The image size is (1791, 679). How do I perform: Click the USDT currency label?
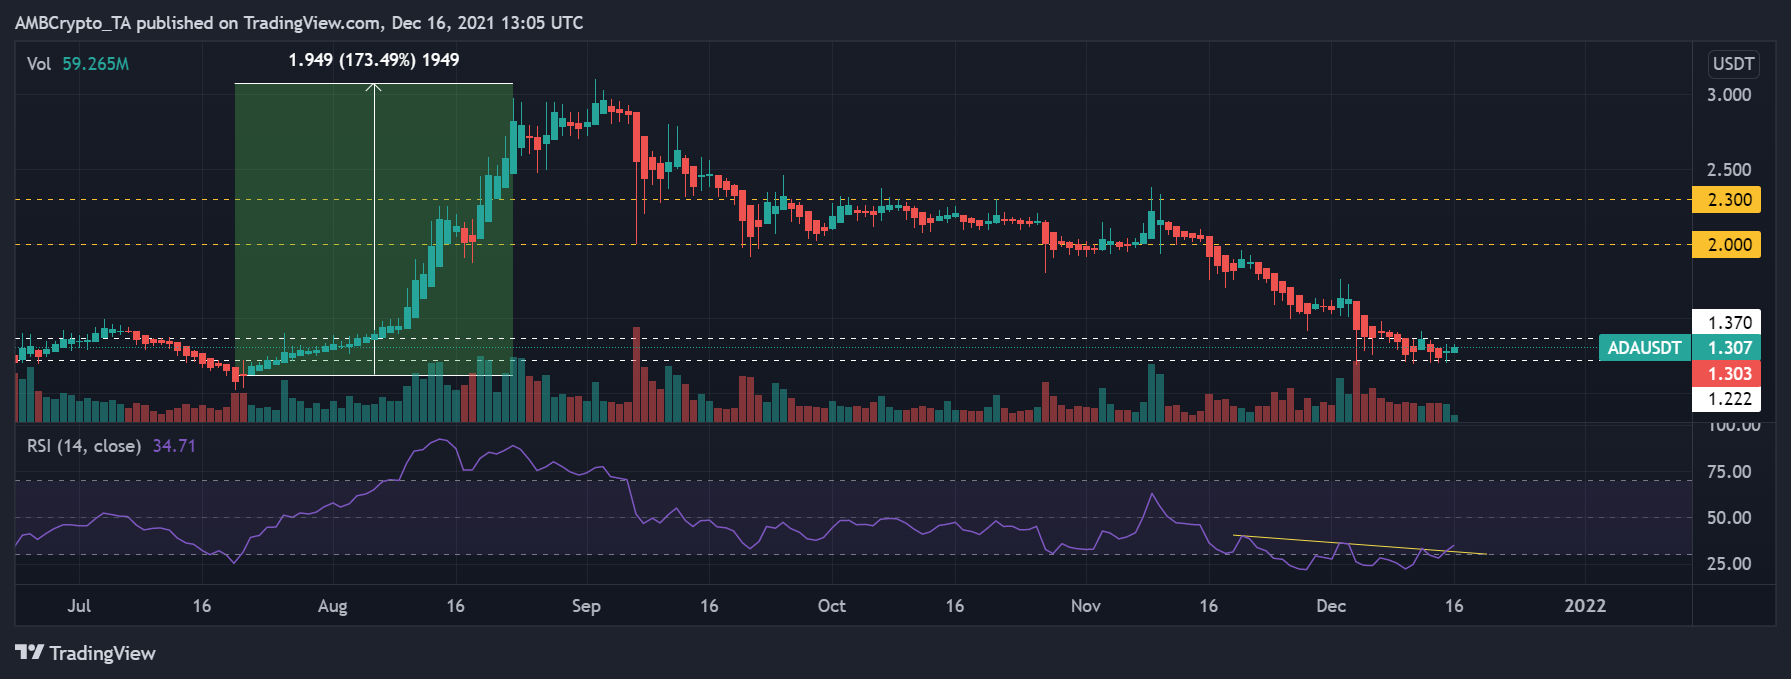1733,64
